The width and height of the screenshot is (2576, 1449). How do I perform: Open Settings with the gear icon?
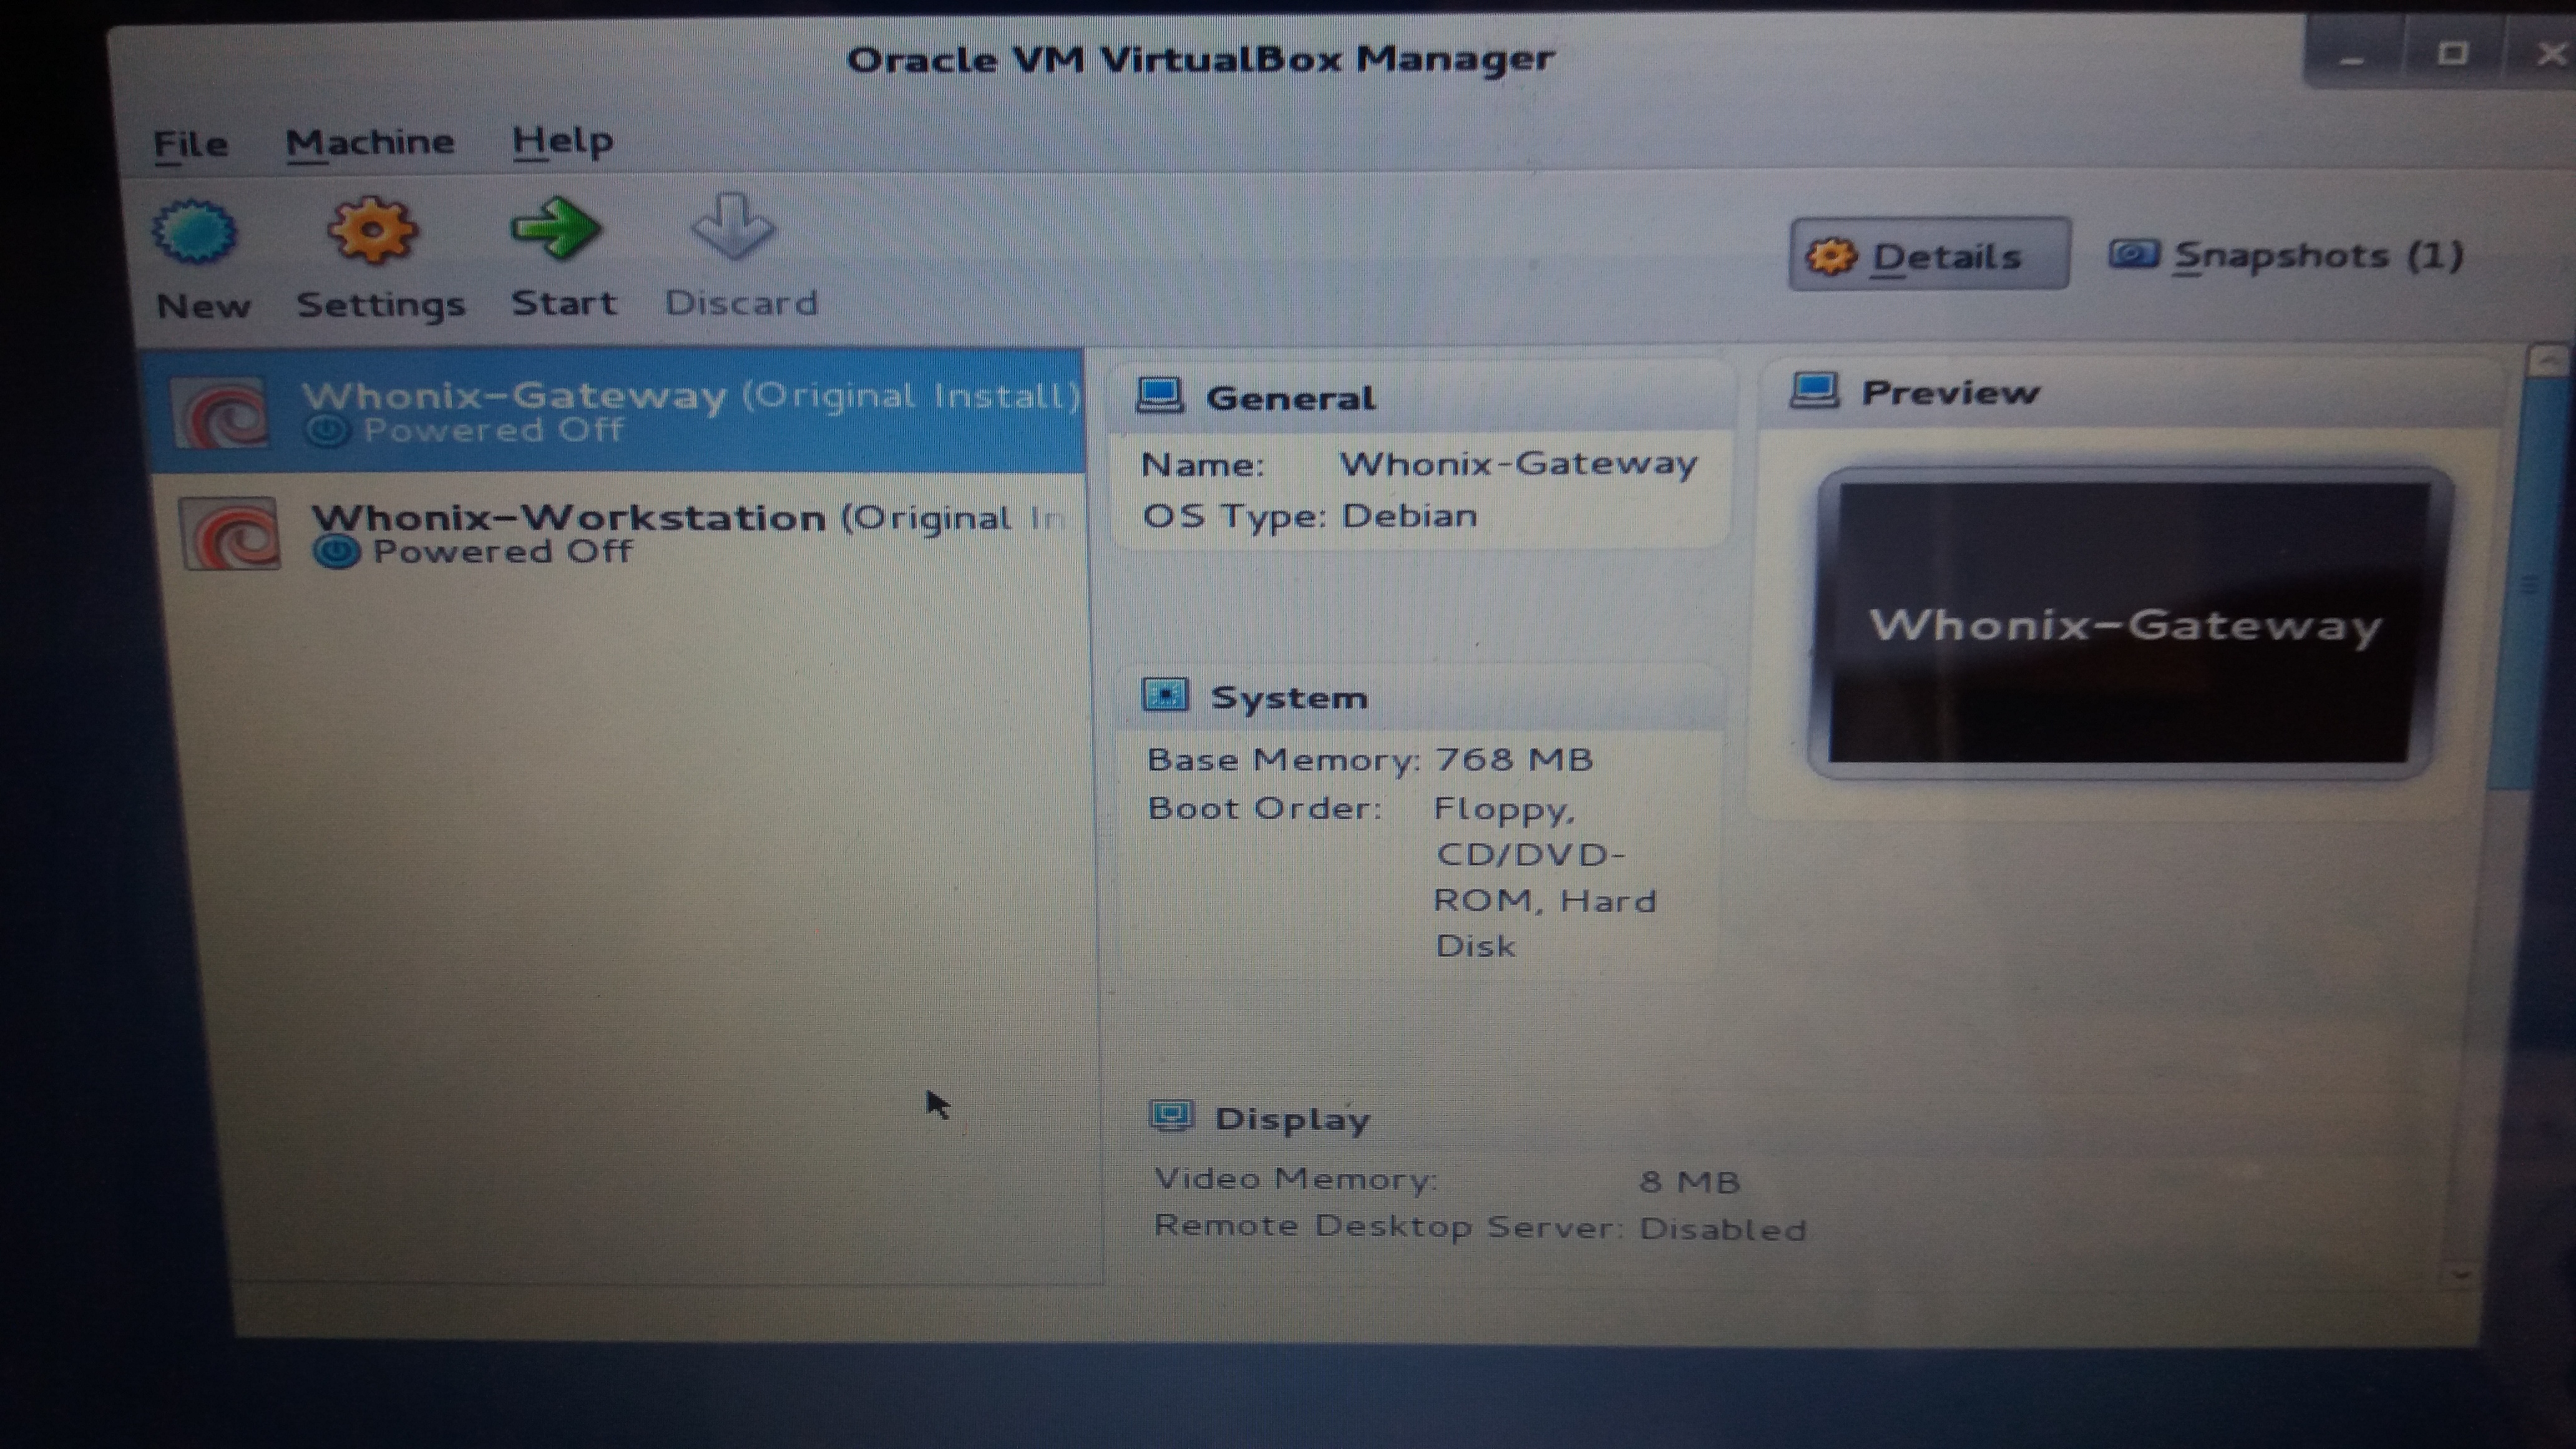(372, 230)
